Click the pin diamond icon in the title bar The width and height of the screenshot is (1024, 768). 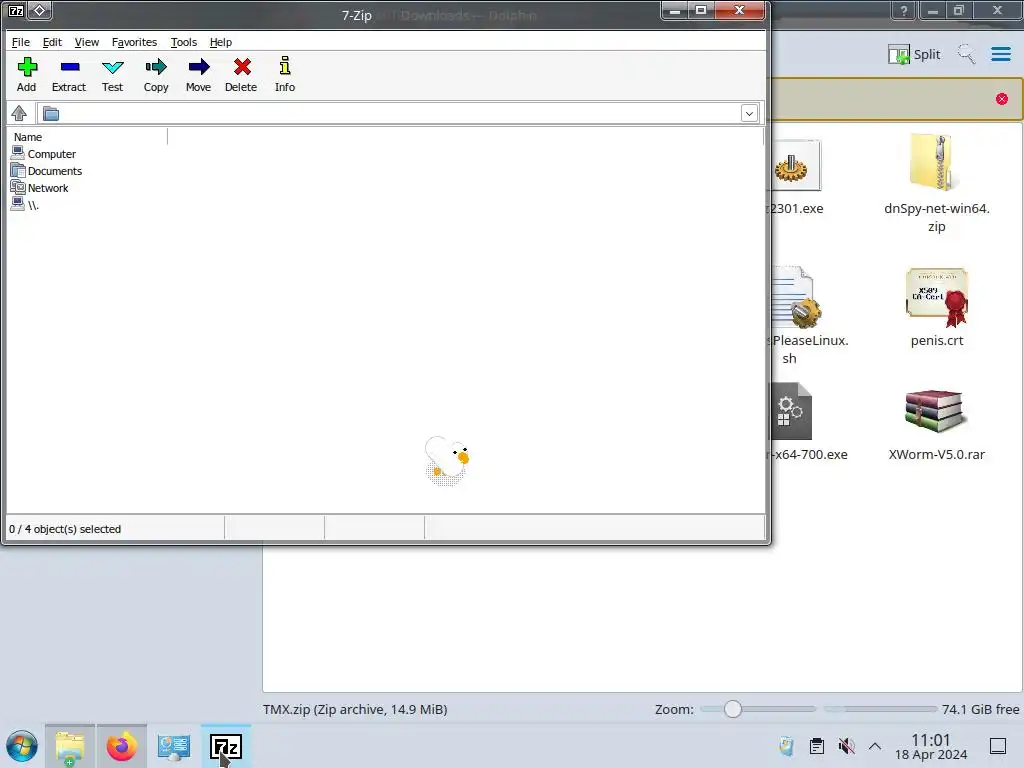point(39,10)
